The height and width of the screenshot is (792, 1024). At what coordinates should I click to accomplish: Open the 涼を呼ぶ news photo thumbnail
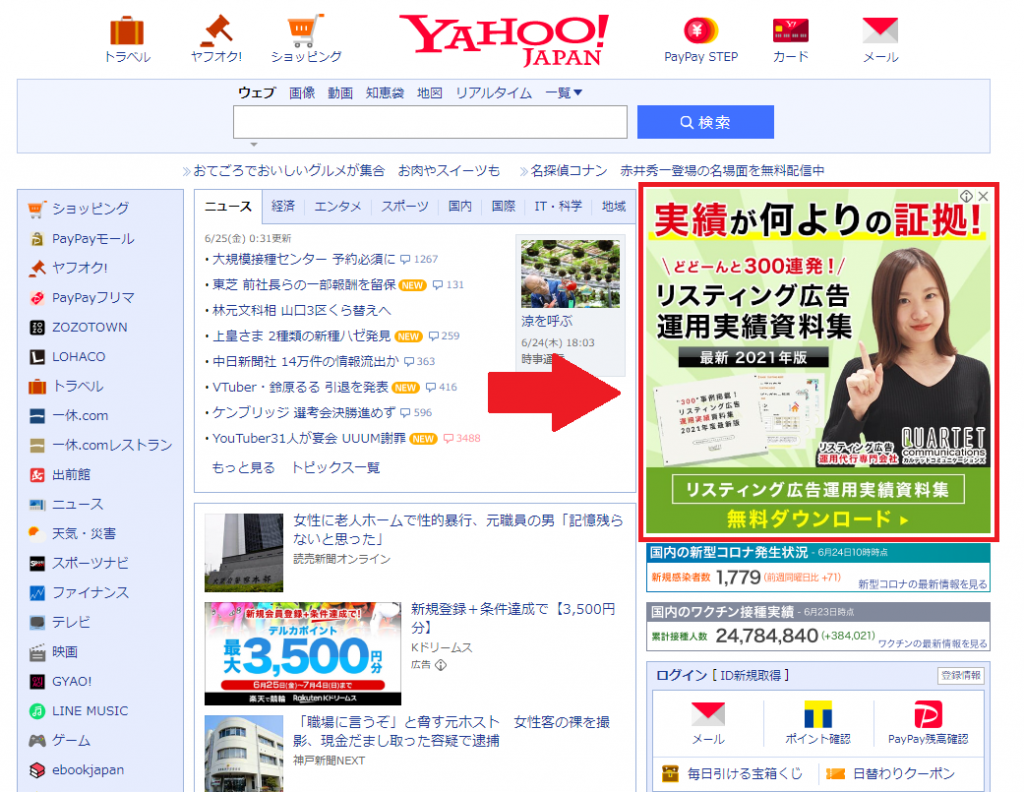[570, 274]
